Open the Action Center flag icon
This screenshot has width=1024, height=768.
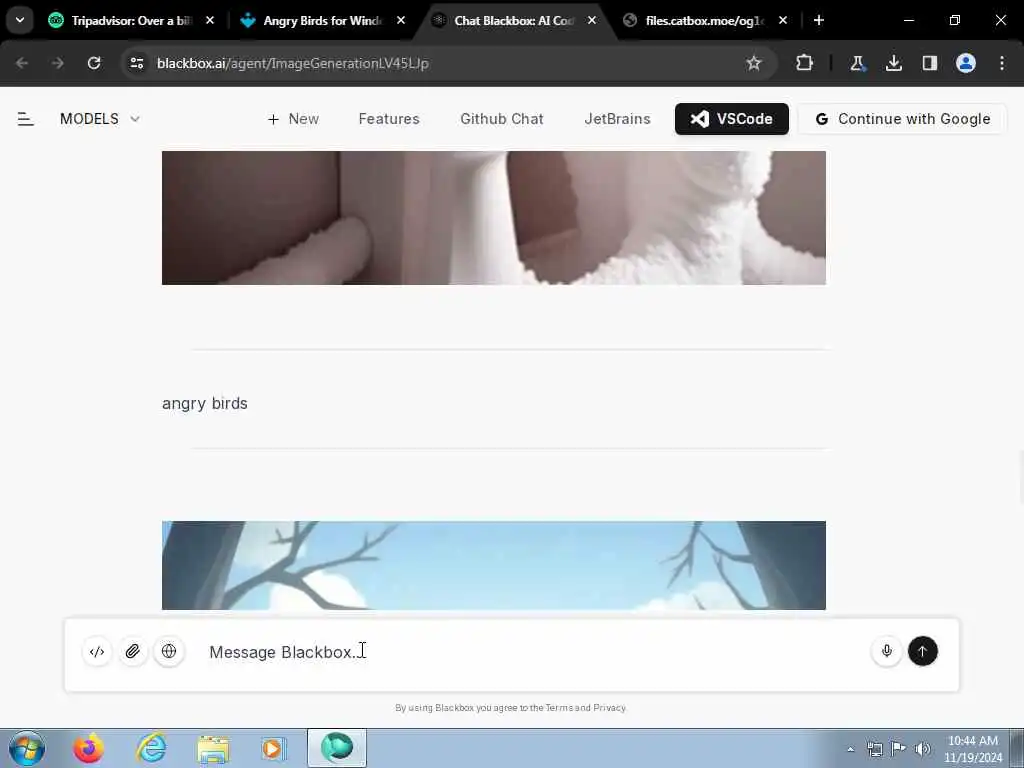click(x=899, y=749)
